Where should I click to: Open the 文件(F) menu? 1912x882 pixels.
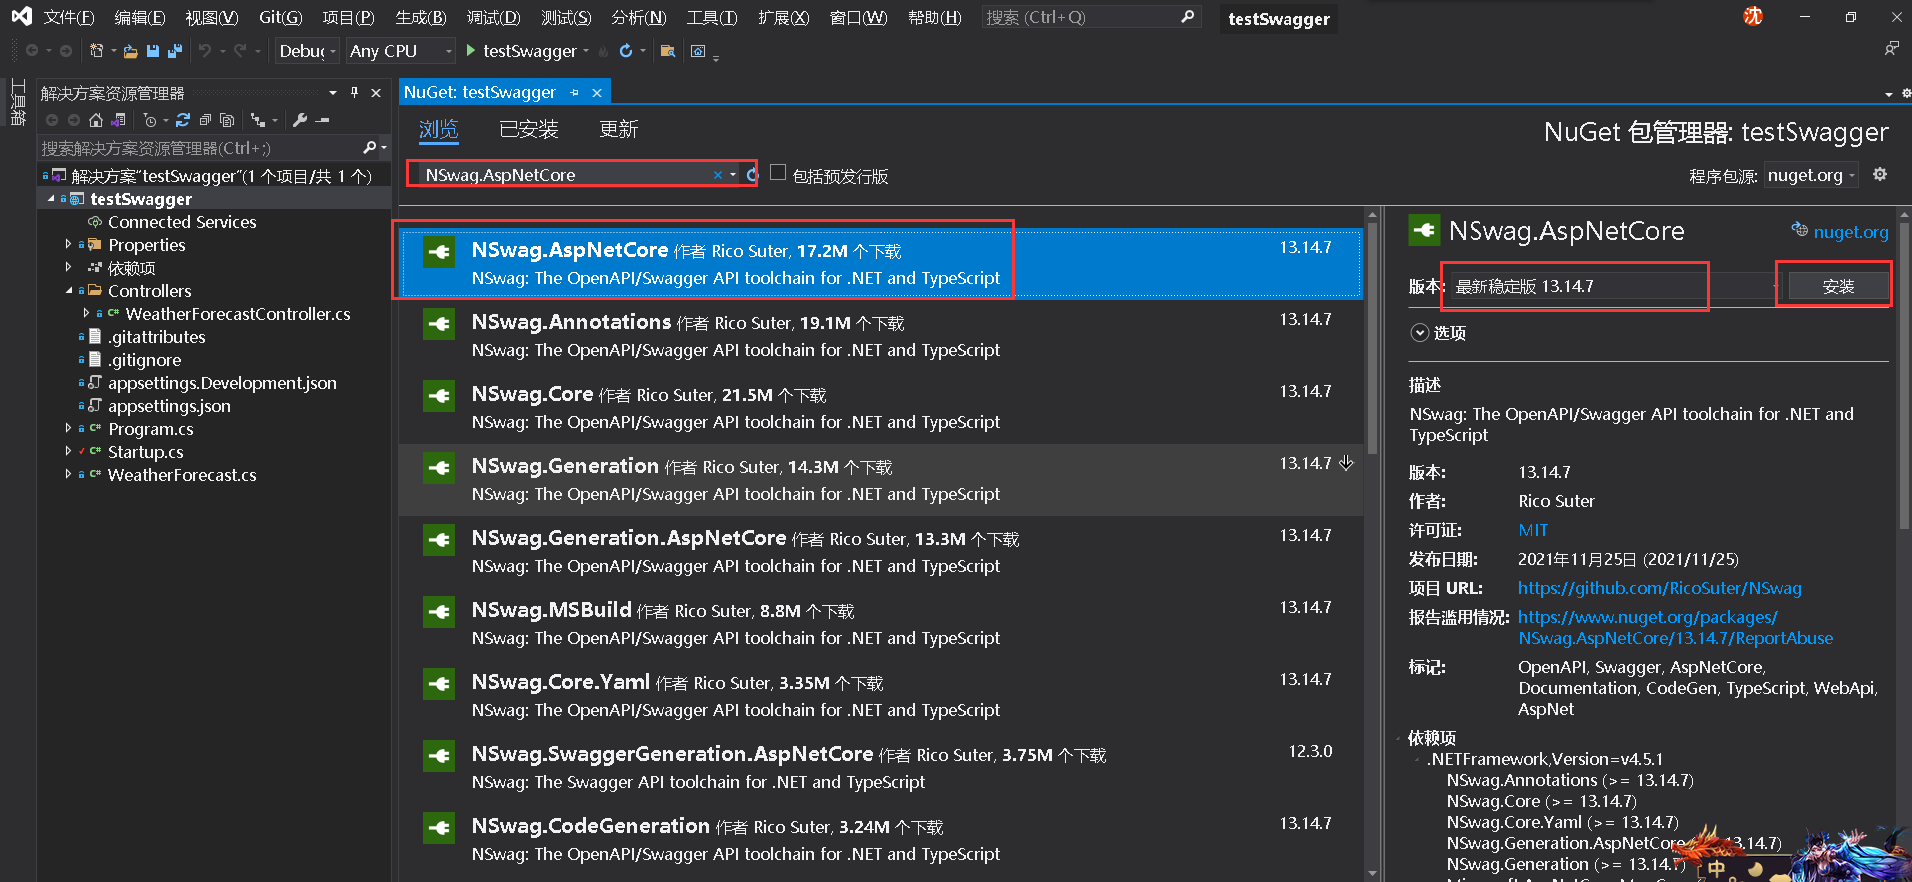coord(68,18)
